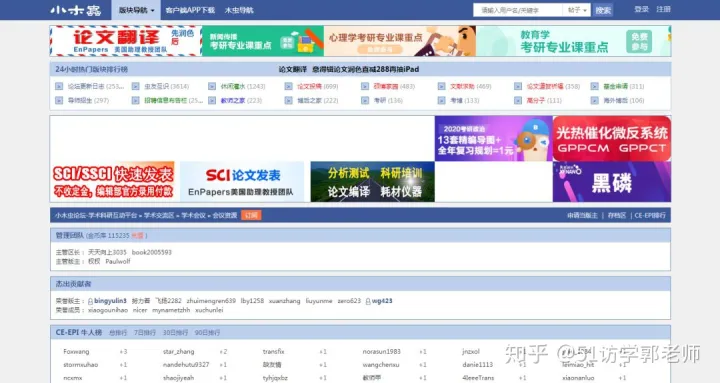This screenshot has width=720, height=383.
Task: Open 客户端APP下载 in the top bar
Action: (190, 10)
